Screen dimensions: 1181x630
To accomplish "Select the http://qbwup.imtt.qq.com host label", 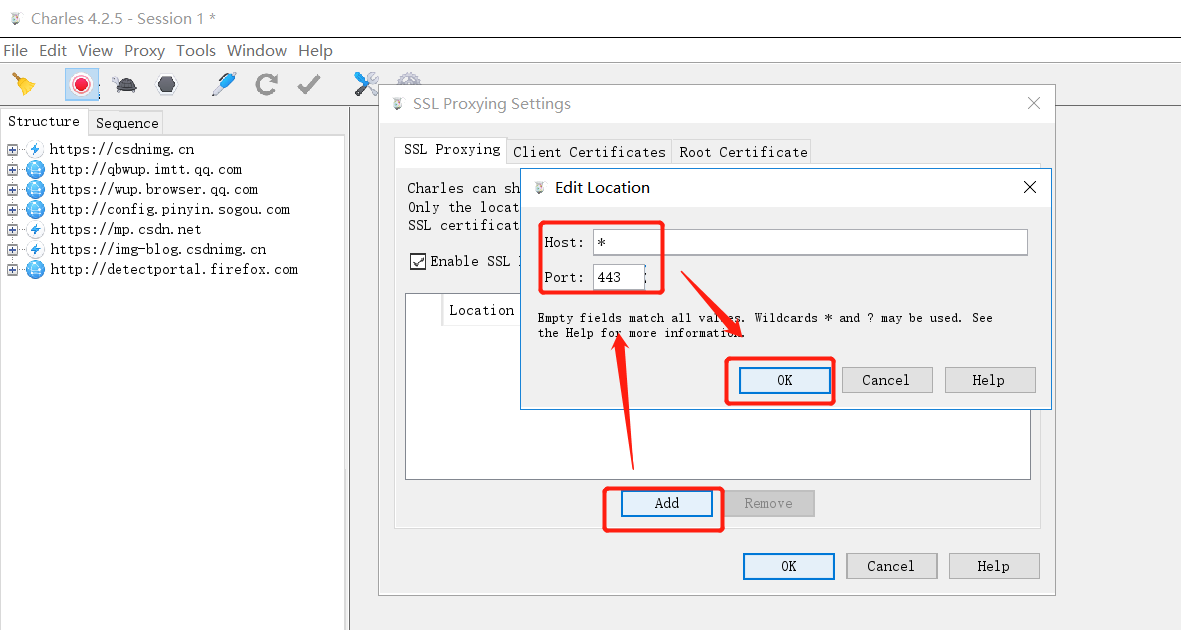I will coord(146,170).
